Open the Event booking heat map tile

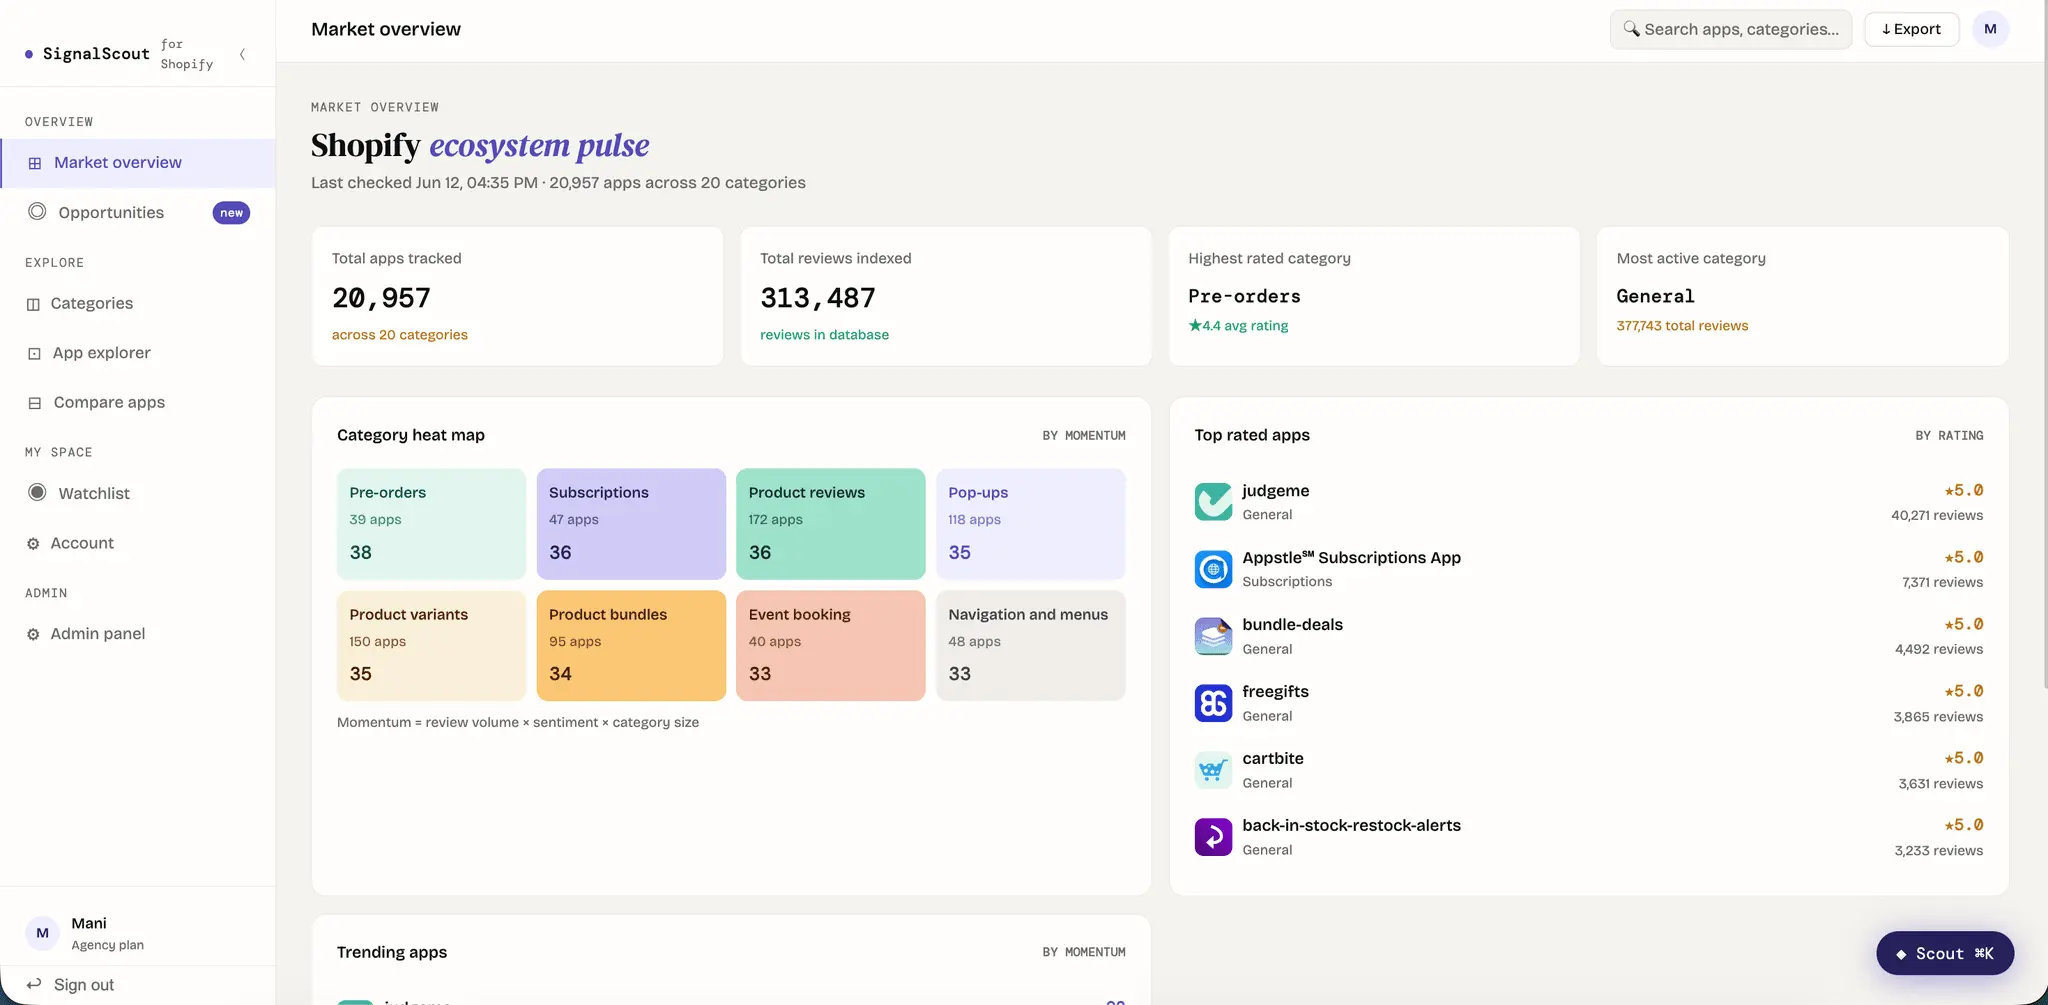830,645
